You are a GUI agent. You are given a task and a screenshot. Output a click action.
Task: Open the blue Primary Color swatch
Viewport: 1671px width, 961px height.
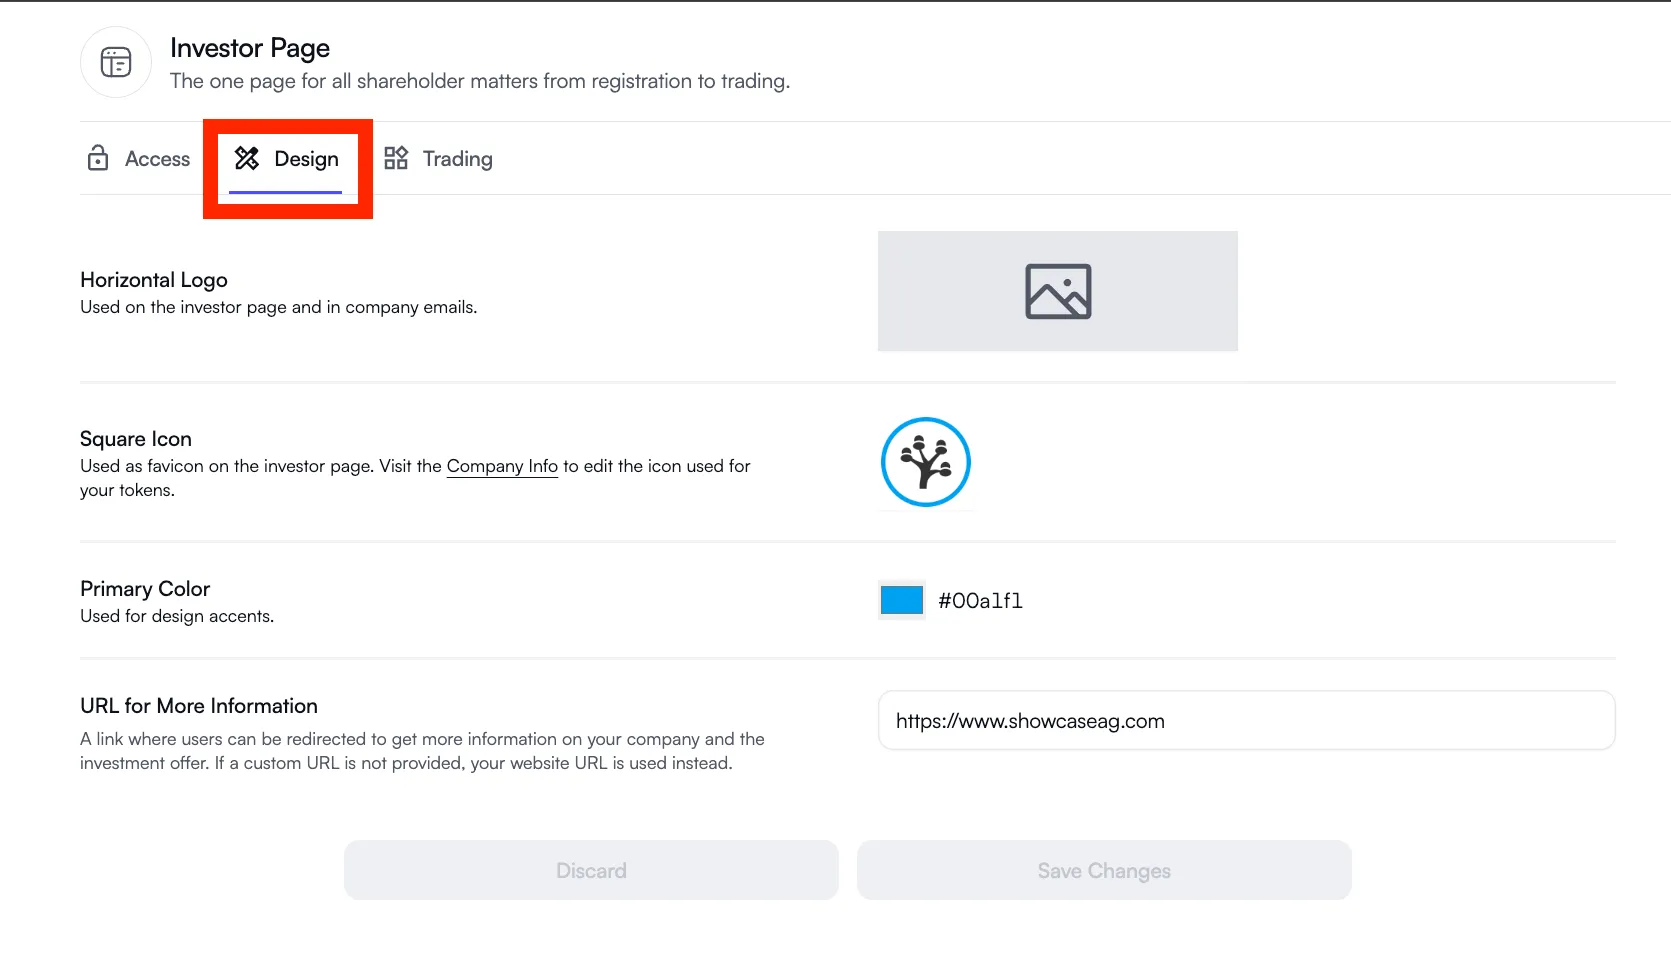coord(901,600)
